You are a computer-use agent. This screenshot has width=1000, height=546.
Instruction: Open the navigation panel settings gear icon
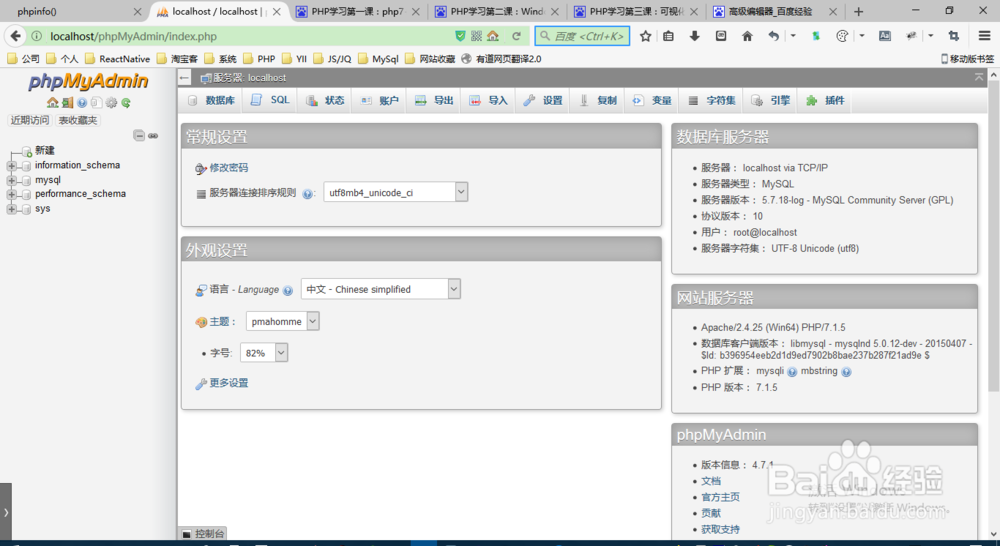(x=112, y=103)
